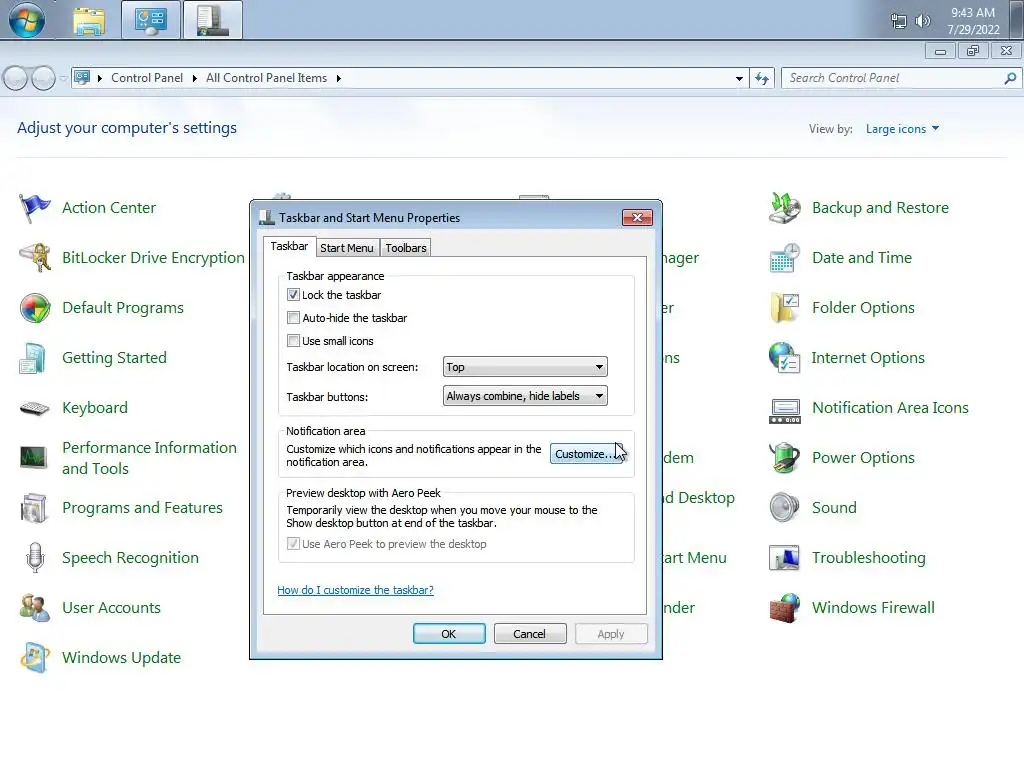Click the Apply button in dialog
Screen dimensions: 1024x768
point(611,633)
